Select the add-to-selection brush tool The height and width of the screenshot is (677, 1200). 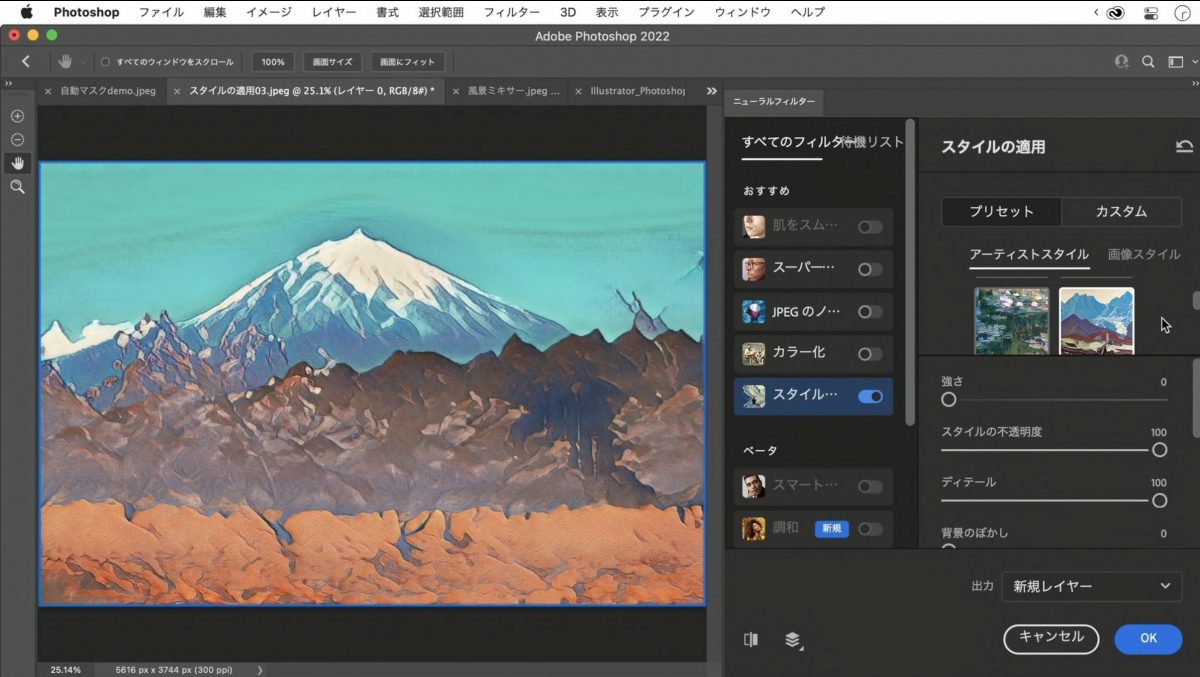17,116
